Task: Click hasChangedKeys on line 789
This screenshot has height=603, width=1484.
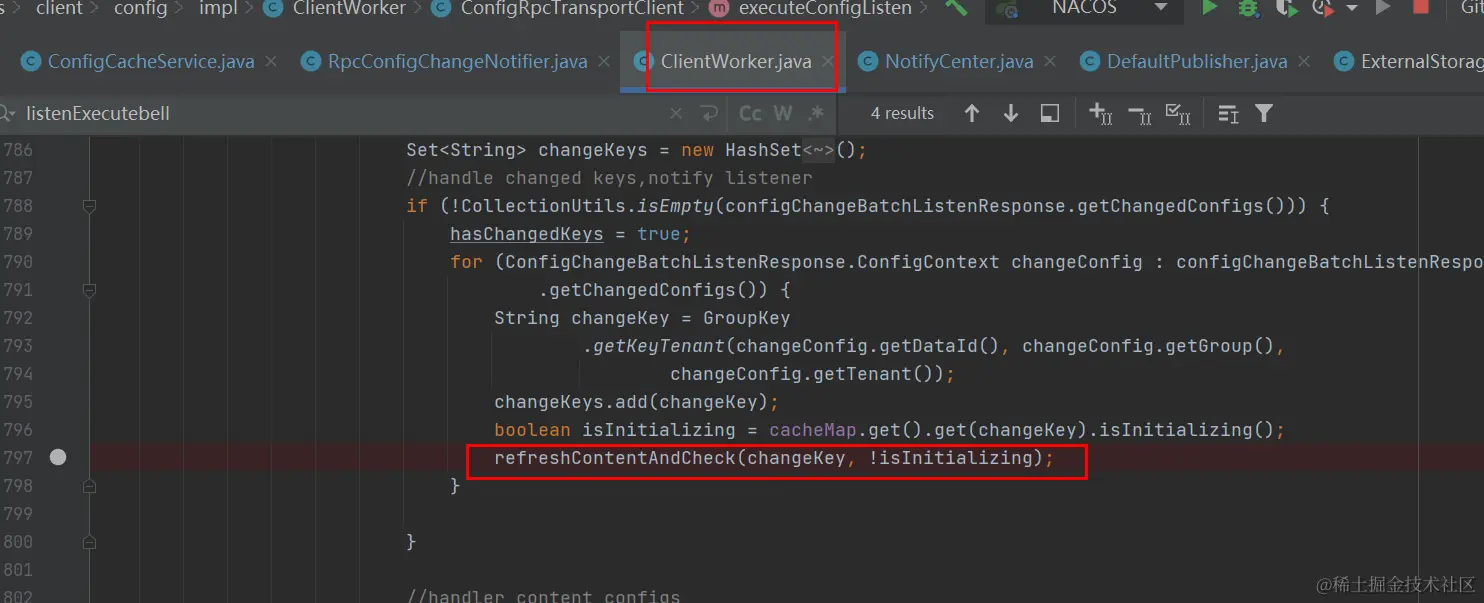Action: coord(526,234)
